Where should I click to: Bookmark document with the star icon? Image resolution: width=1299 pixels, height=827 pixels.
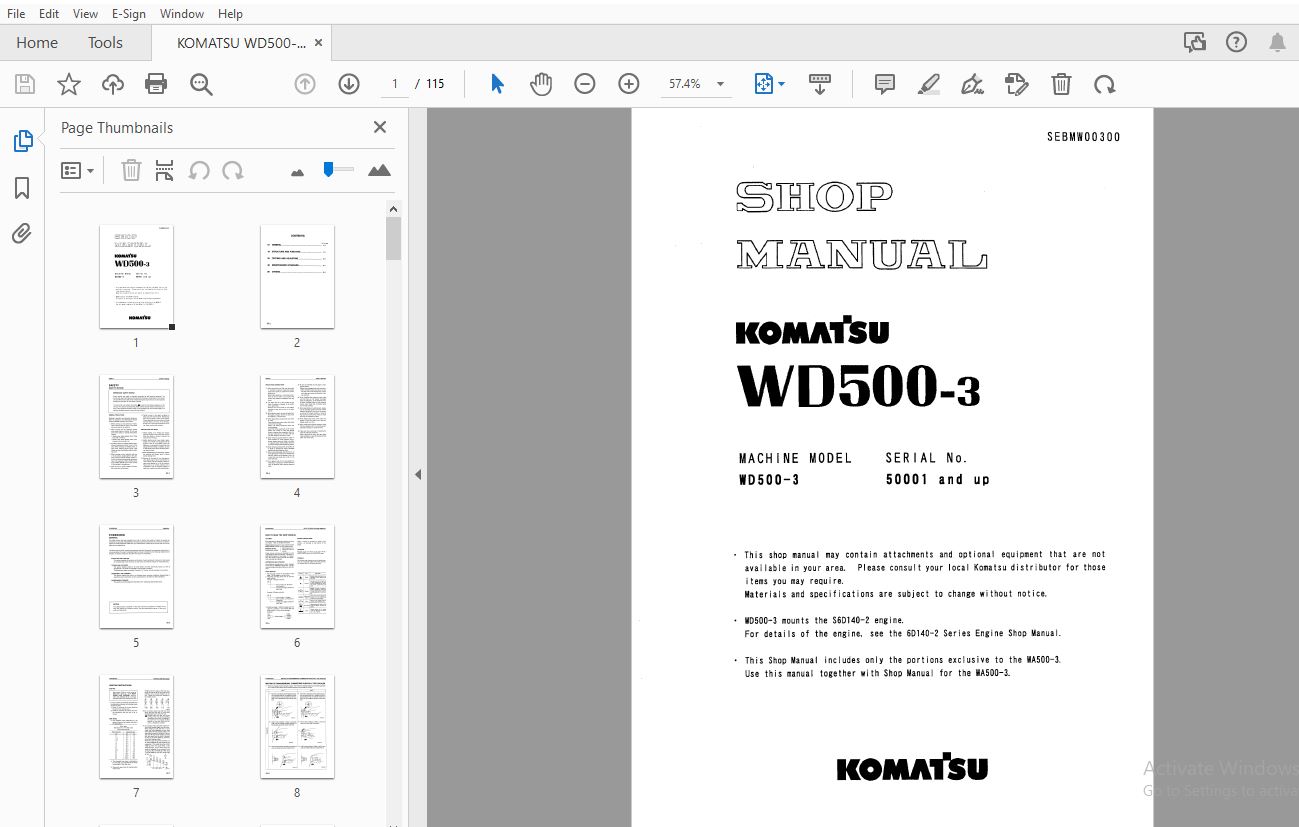click(68, 84)
